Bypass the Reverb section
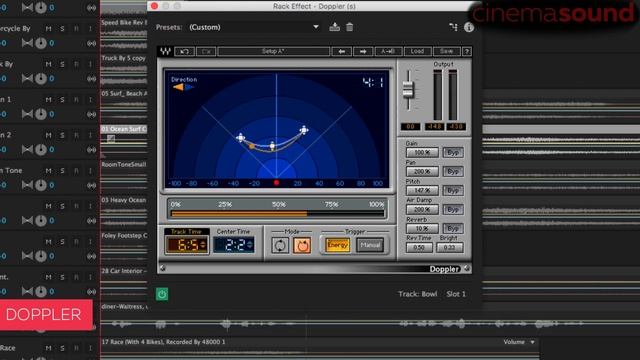 point(453,228)
